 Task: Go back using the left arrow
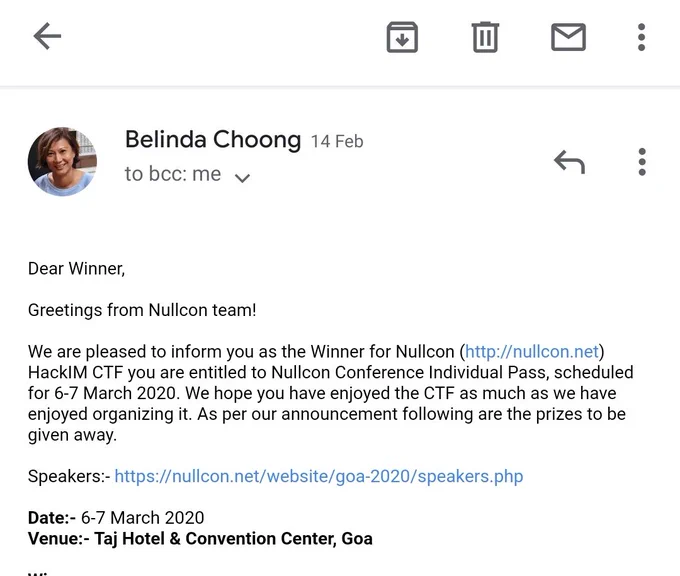coord(47,36)
